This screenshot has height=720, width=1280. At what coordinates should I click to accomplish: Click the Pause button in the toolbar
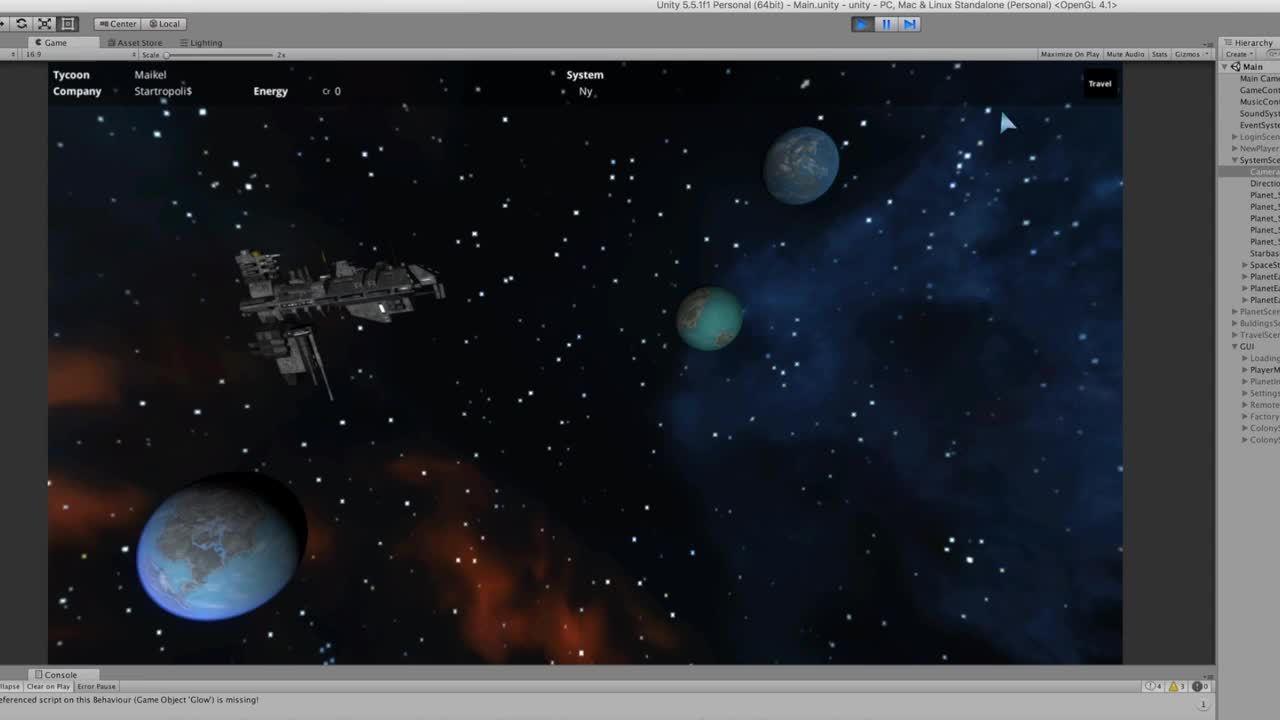click(885, 24)
